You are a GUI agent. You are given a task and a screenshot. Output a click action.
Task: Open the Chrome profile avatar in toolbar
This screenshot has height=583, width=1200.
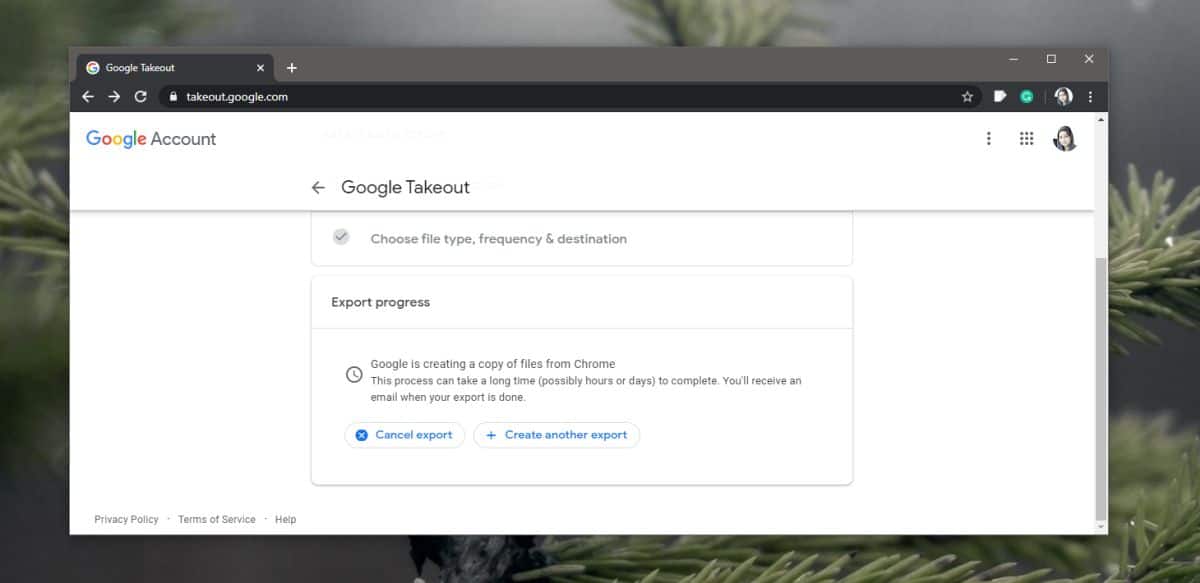pos(1063,97)
